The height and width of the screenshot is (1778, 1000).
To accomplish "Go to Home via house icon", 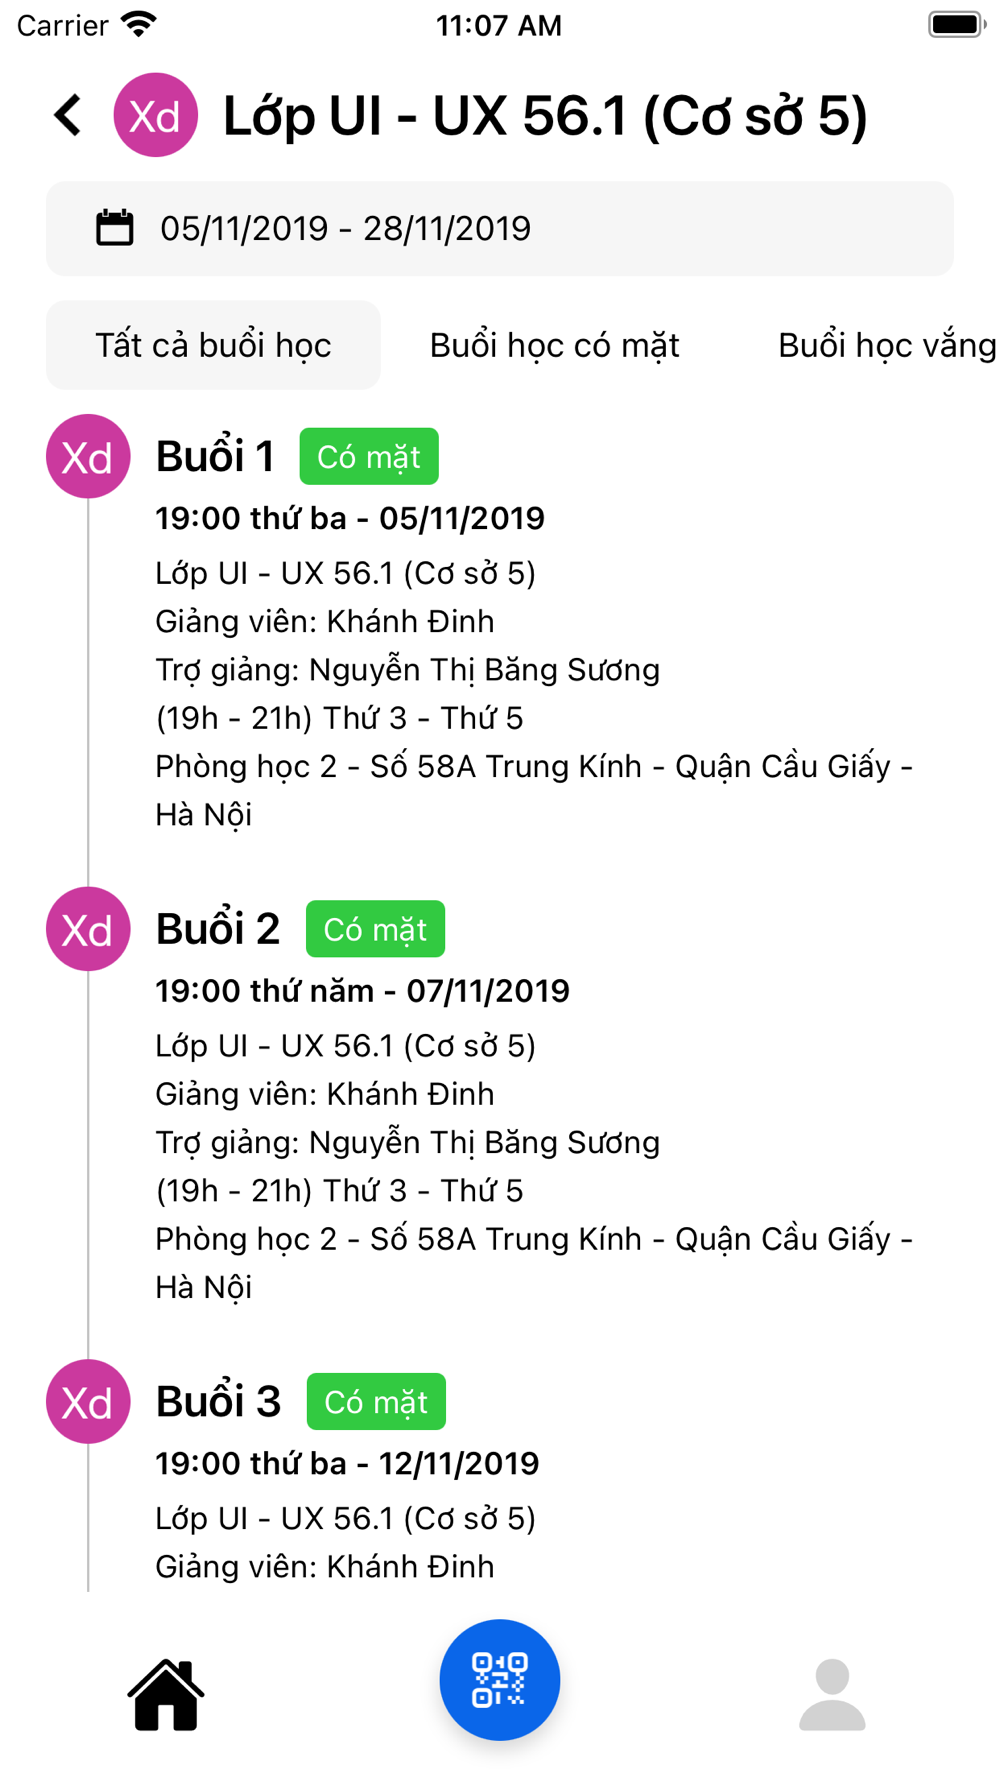I will click(166, 1693).
